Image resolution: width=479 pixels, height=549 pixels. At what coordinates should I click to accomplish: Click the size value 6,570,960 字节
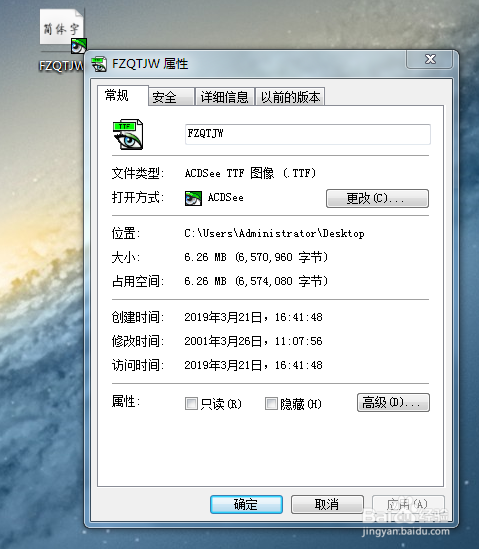[x=281, y=257]
